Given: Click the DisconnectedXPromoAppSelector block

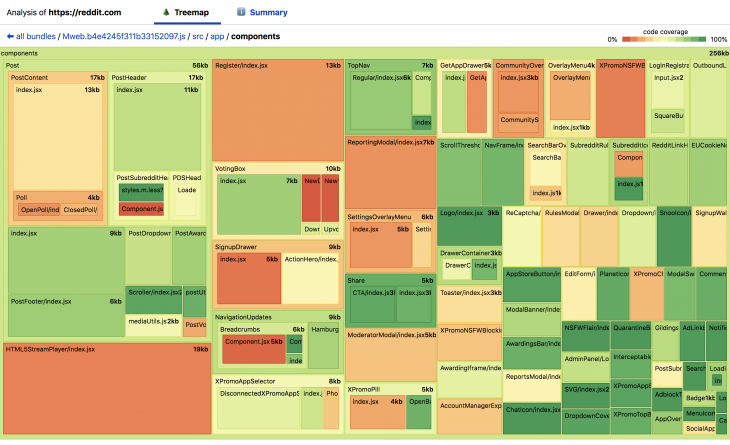Looking at the screenshot, I should pos(258,408).
